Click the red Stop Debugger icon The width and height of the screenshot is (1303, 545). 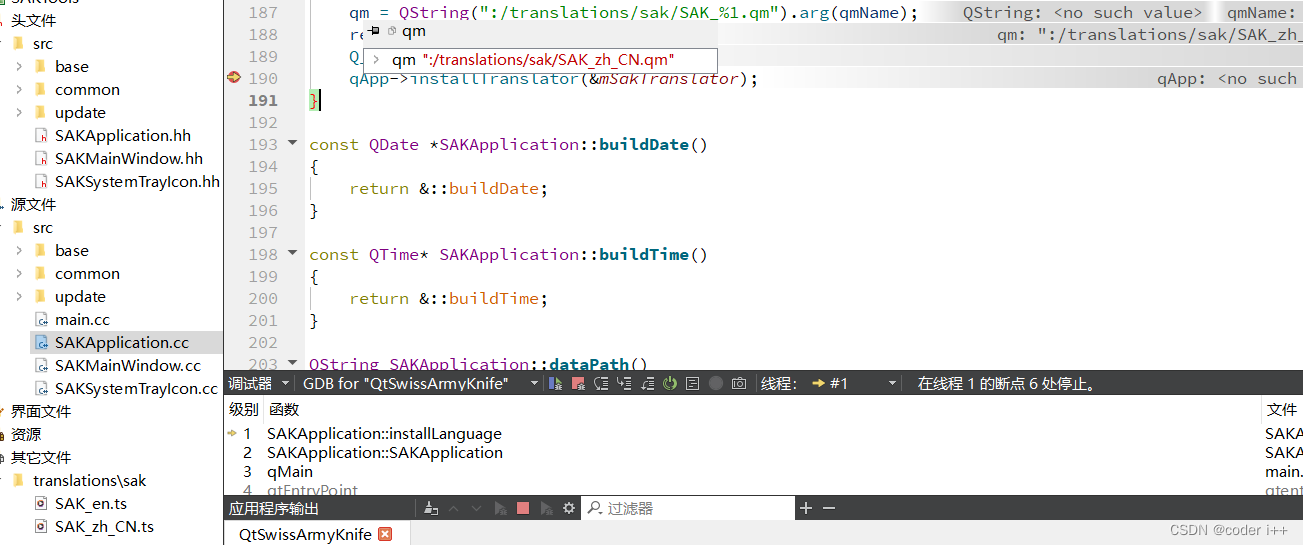tap(578, 383)
